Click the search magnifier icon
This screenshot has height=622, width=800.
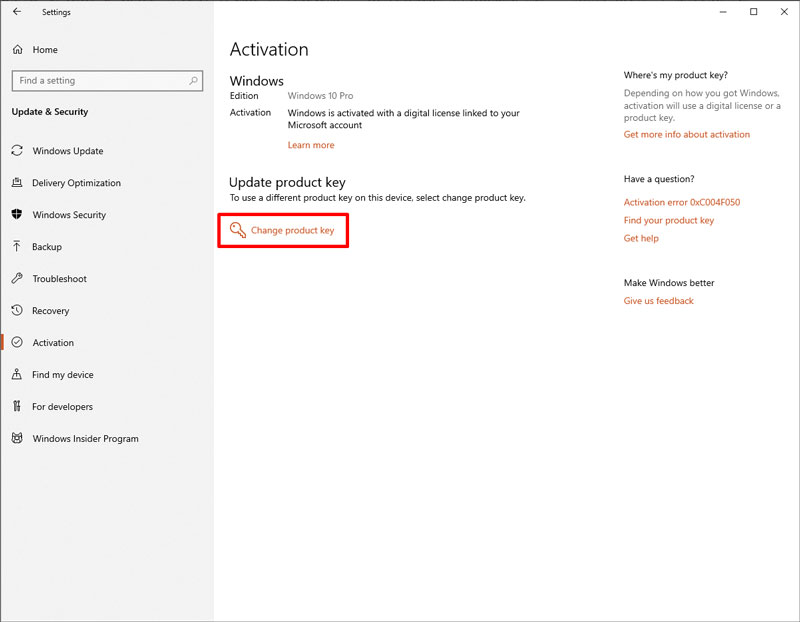pyautogui.click(x=193, y=81)
